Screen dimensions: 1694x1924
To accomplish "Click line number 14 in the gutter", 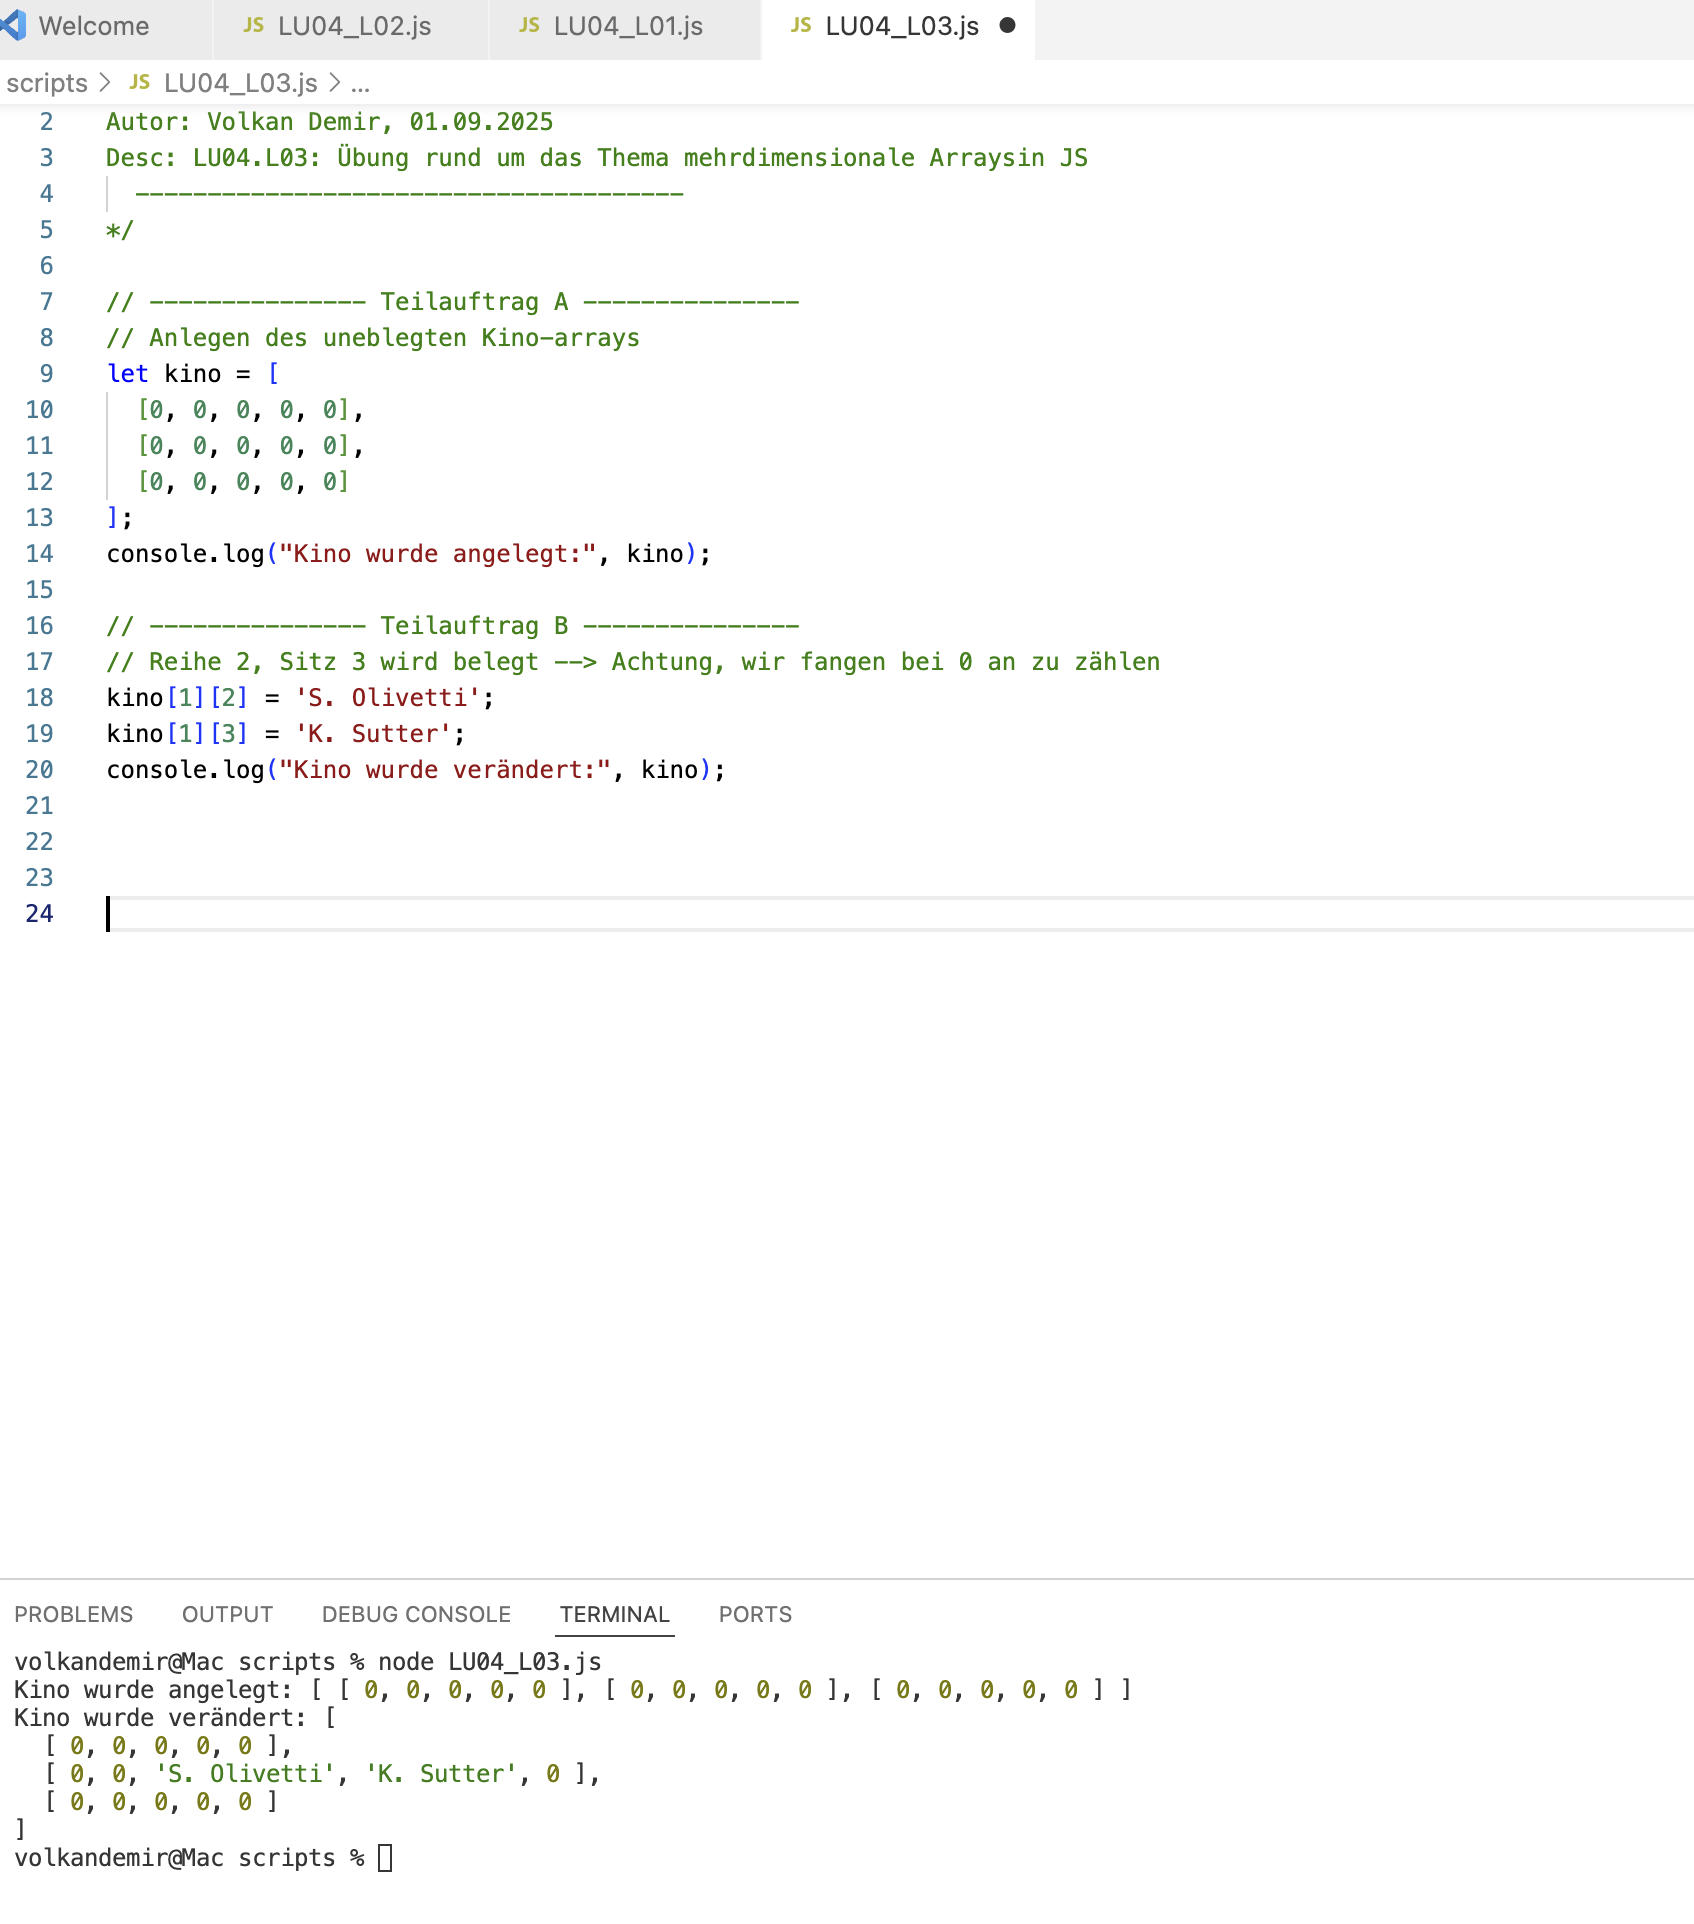I will (x=39, y=553).
